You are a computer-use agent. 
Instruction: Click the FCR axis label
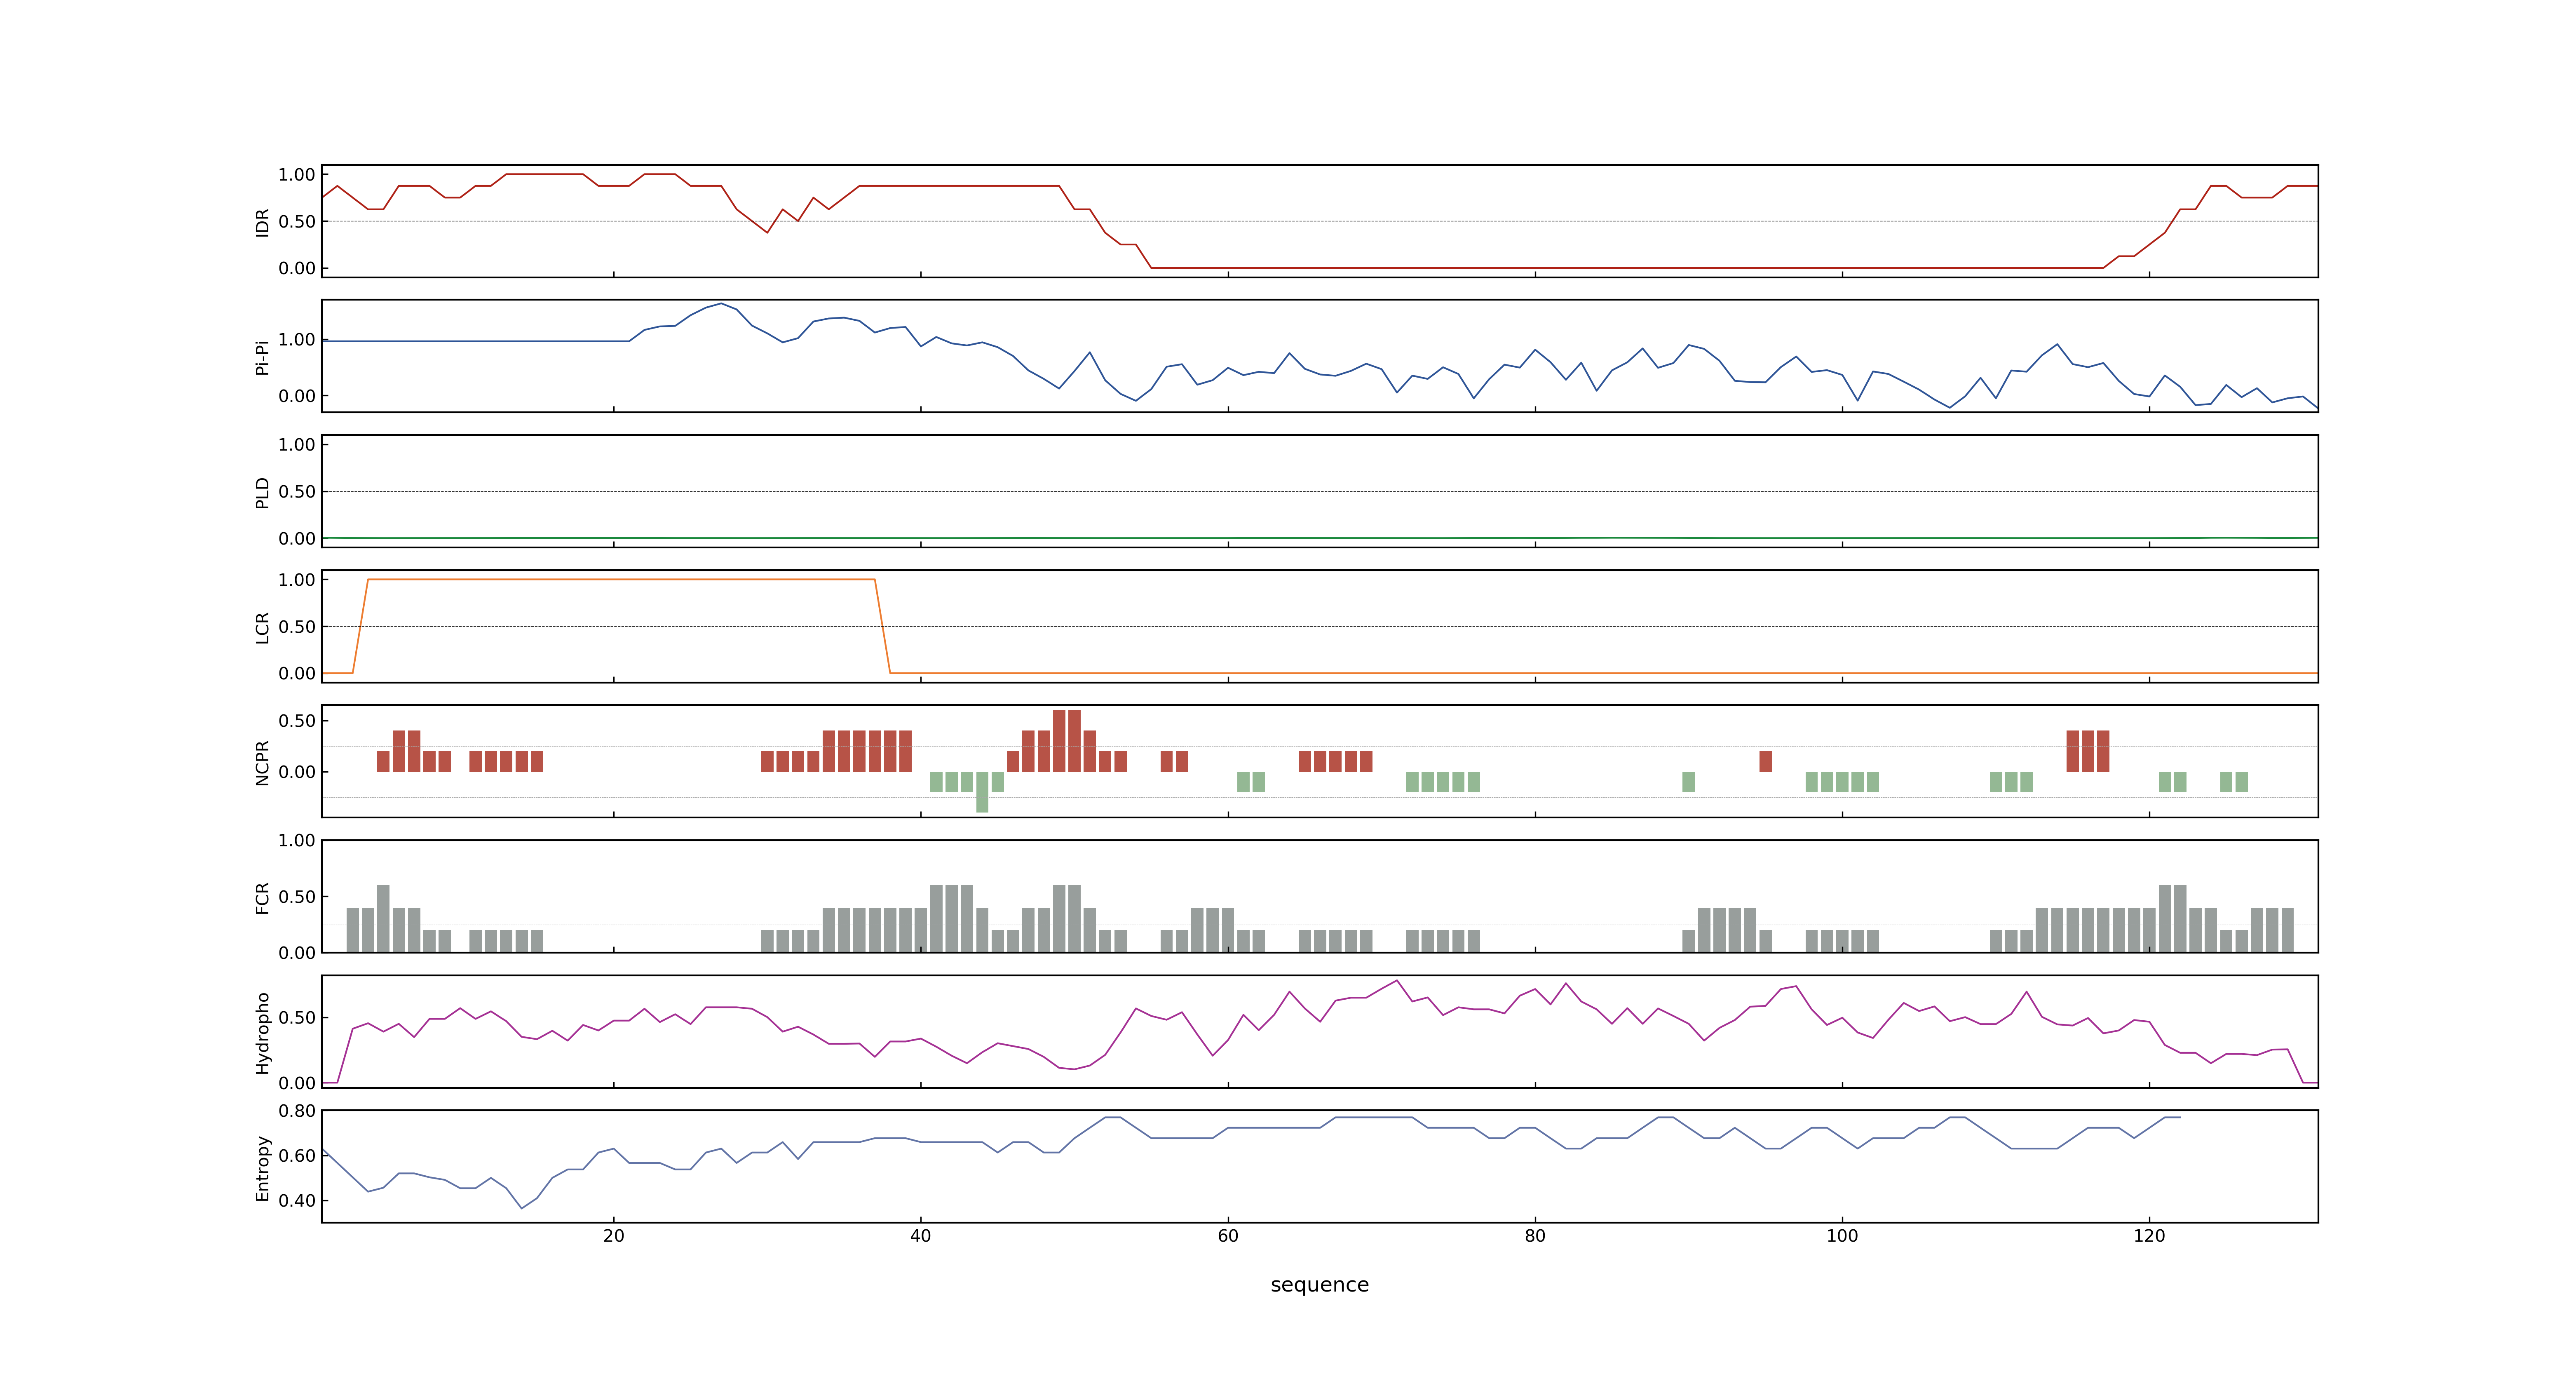click(x=262, y=897)
